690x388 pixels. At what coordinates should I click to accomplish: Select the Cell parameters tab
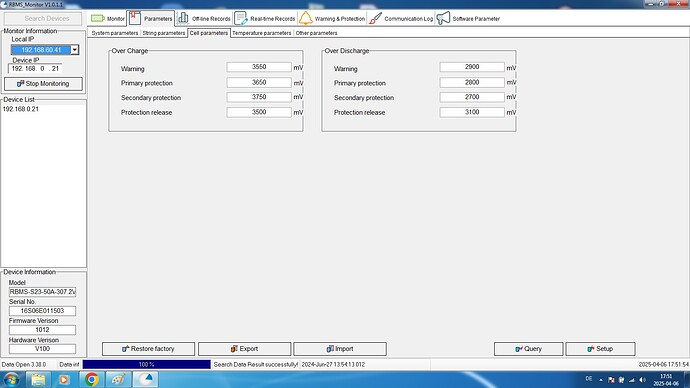[x=209, y=33]
